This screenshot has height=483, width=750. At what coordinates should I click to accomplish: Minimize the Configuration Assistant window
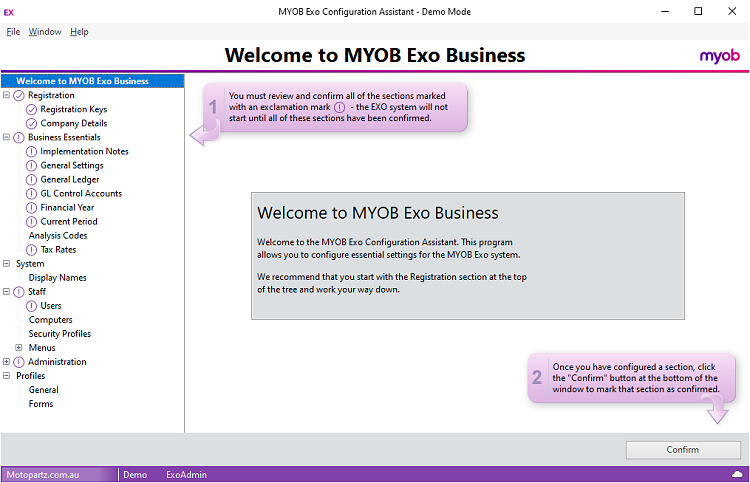665,11
